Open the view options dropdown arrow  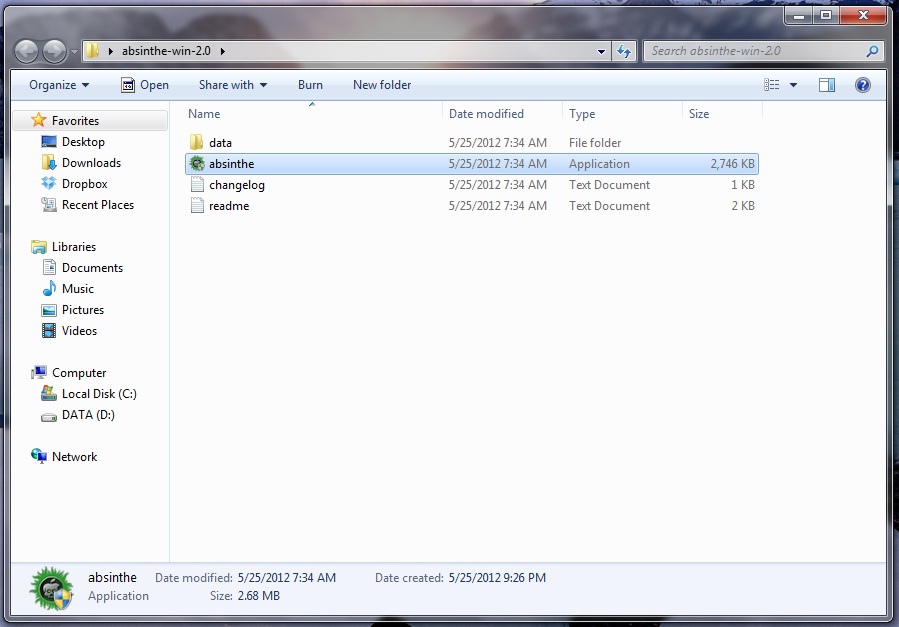coord(794,85)
